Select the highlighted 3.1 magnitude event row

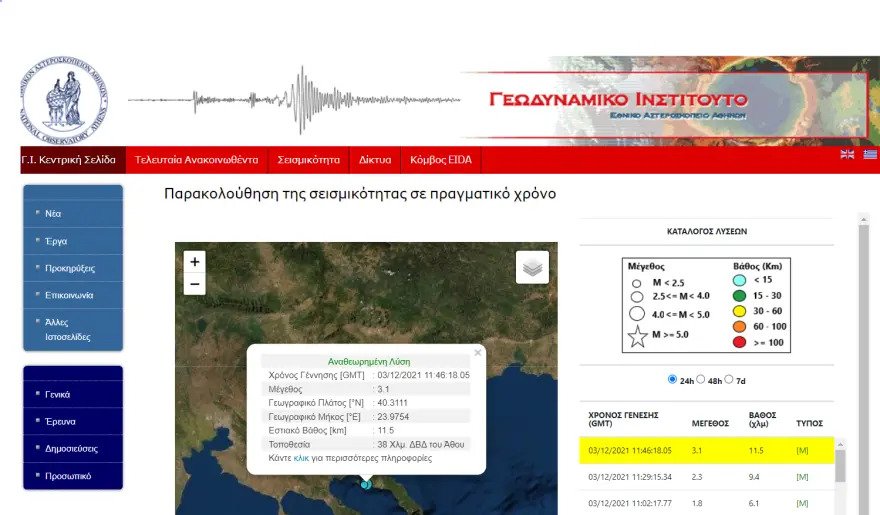(x=707, y=450)
